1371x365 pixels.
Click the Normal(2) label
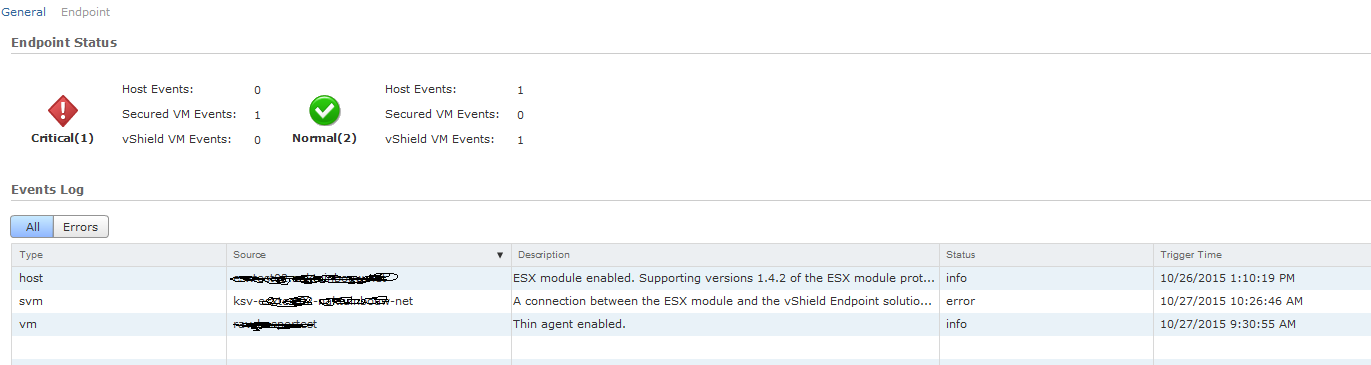tap(324, 138)
